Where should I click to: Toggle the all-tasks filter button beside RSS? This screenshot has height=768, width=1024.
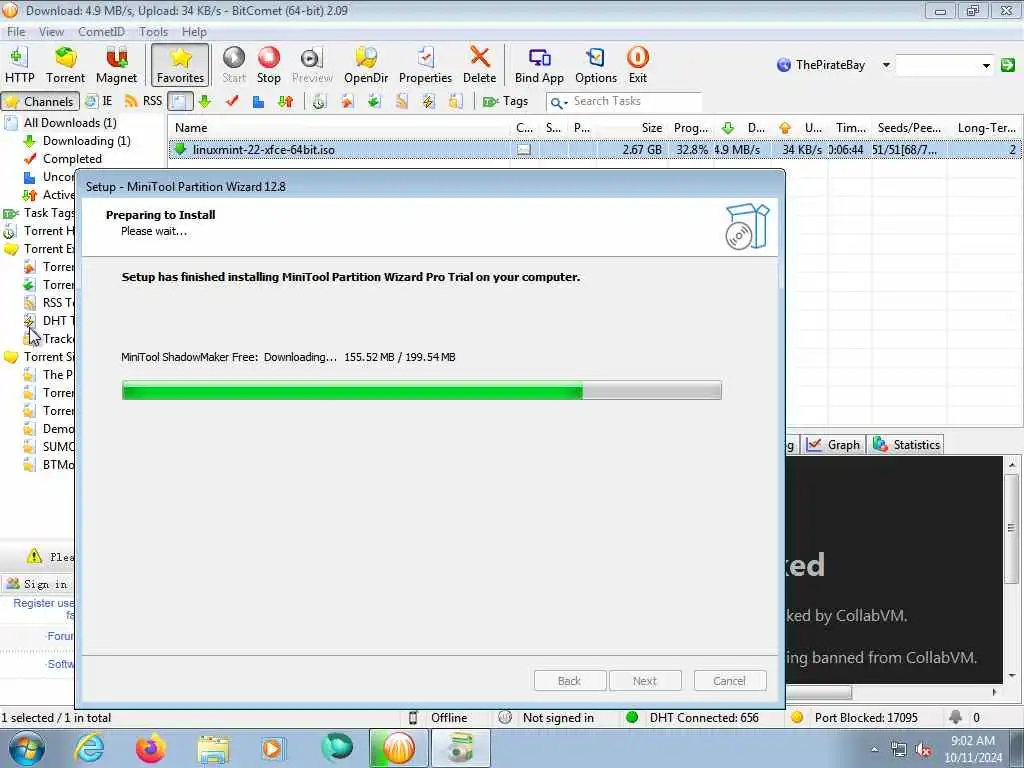pyautogui.click(x=180, y=101)
